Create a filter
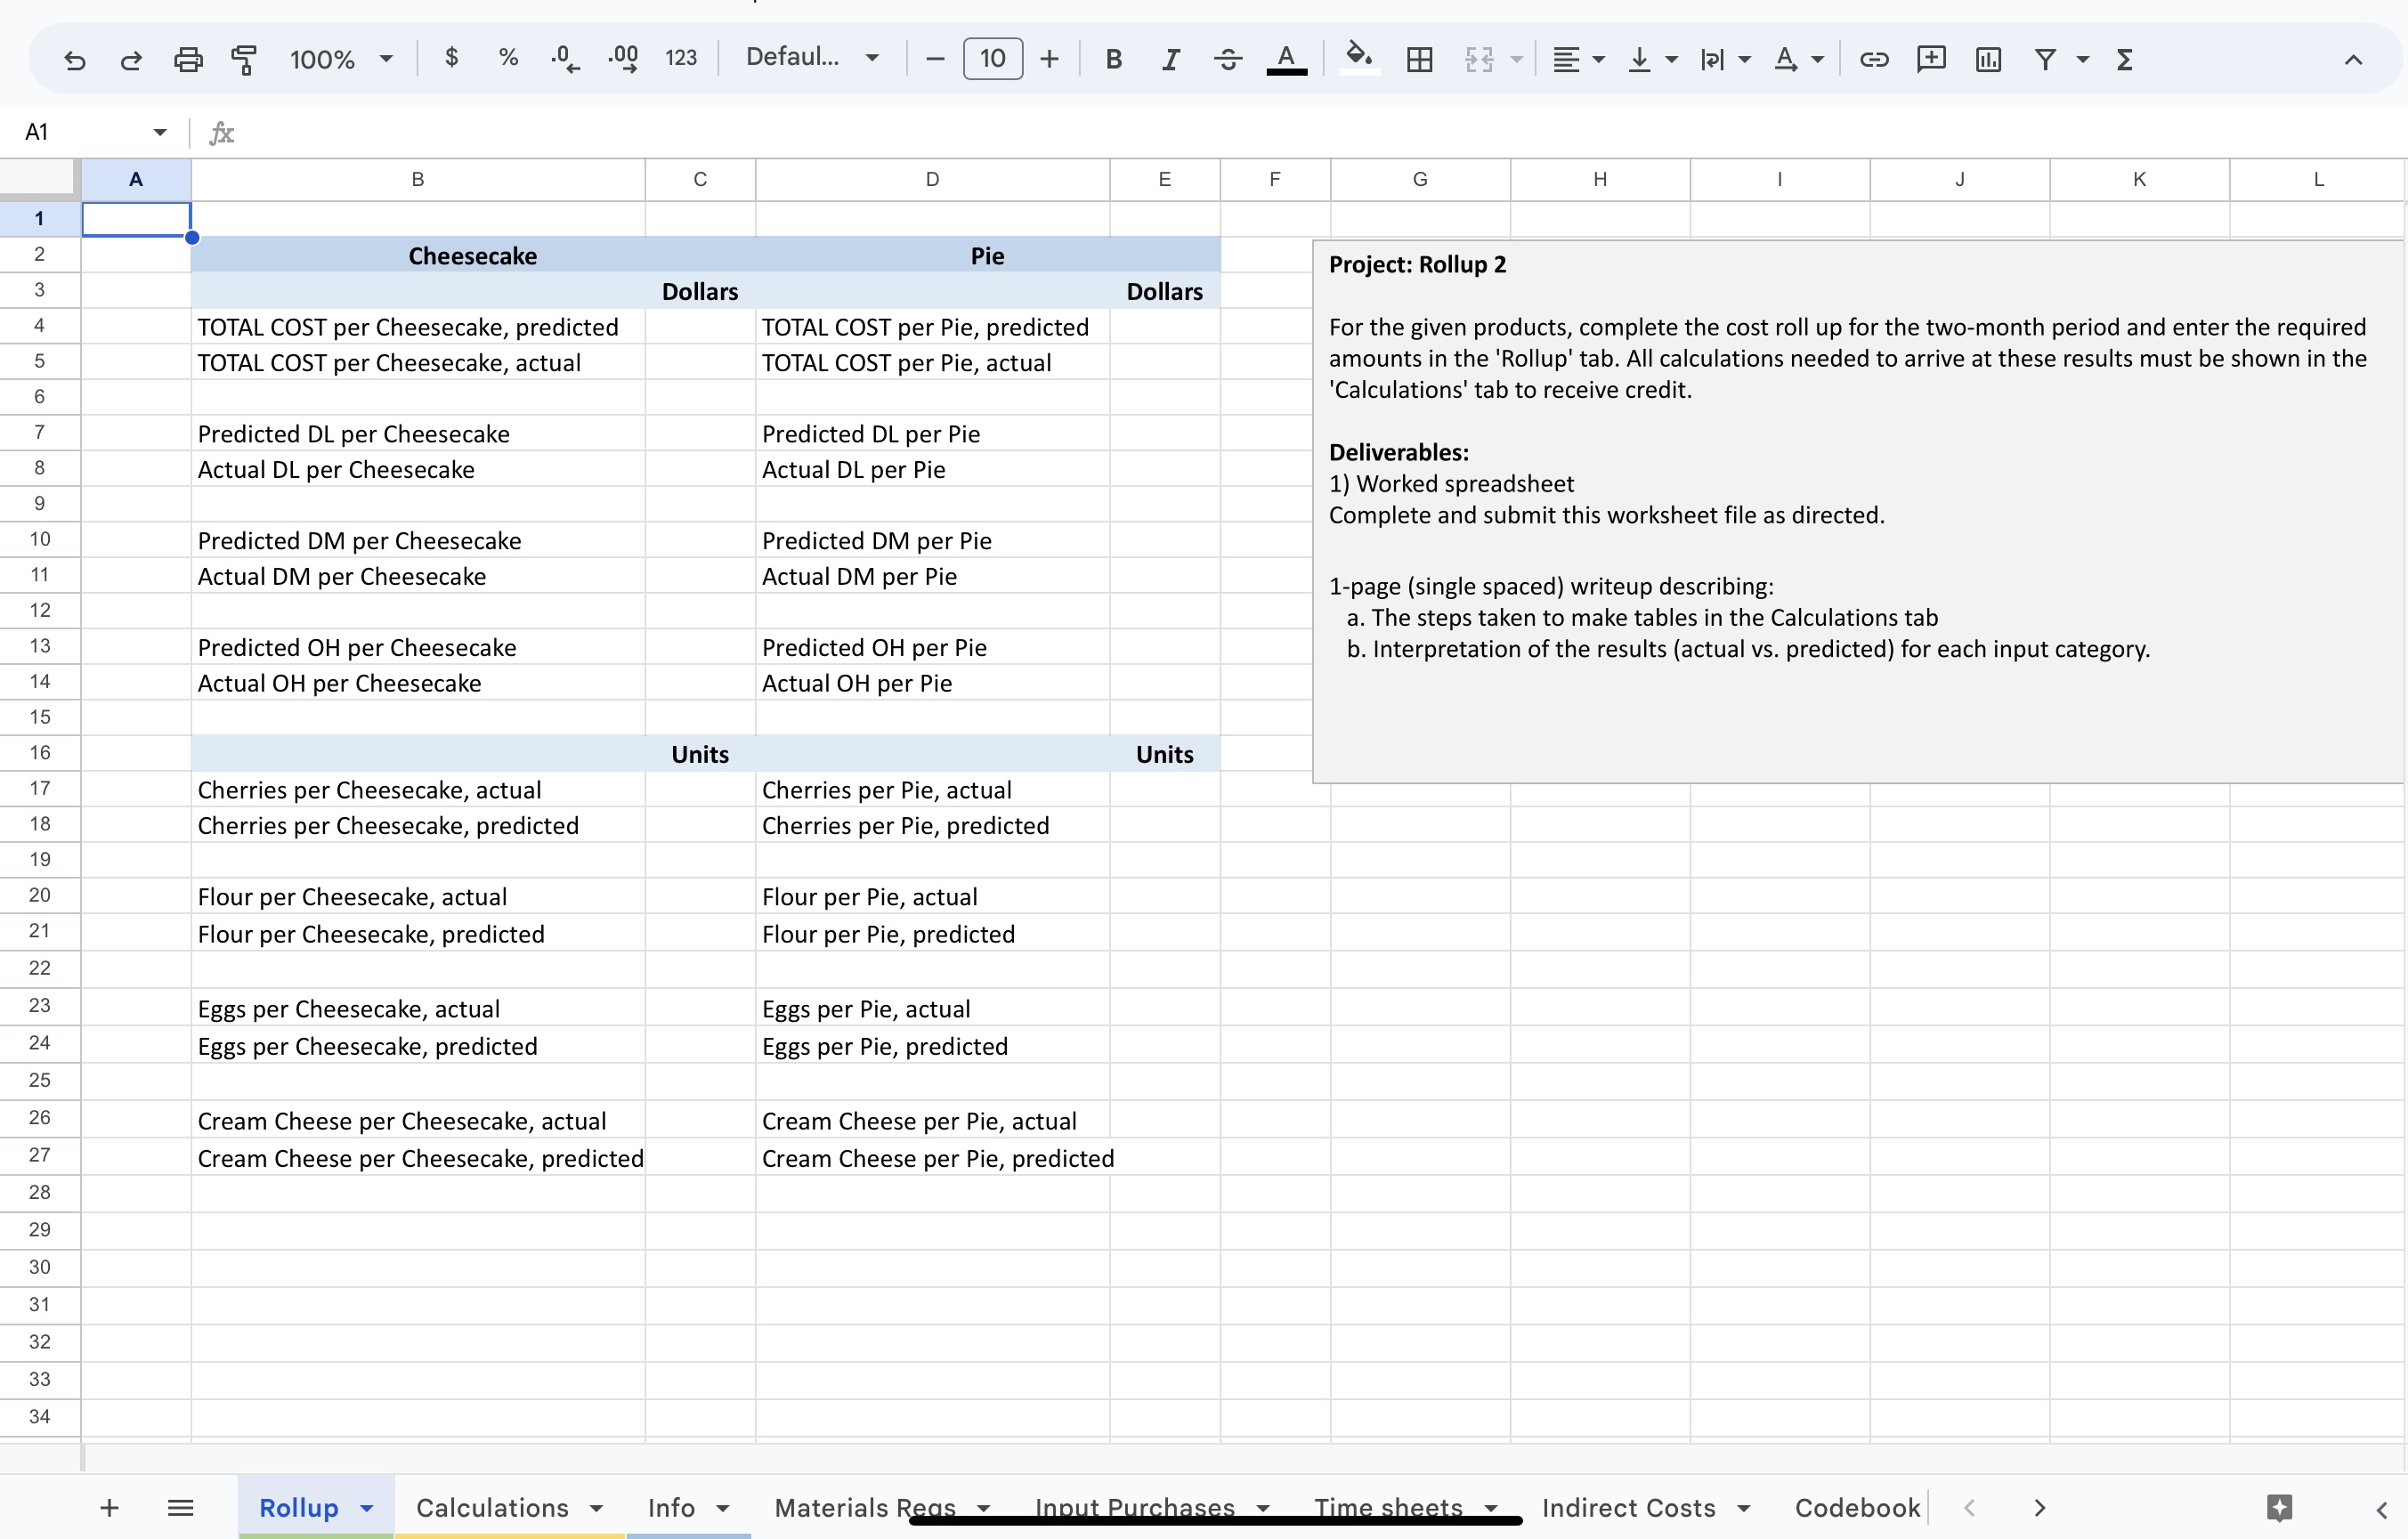Viewport: 2408px width, 1539px height. click(x=2045, y=60)
